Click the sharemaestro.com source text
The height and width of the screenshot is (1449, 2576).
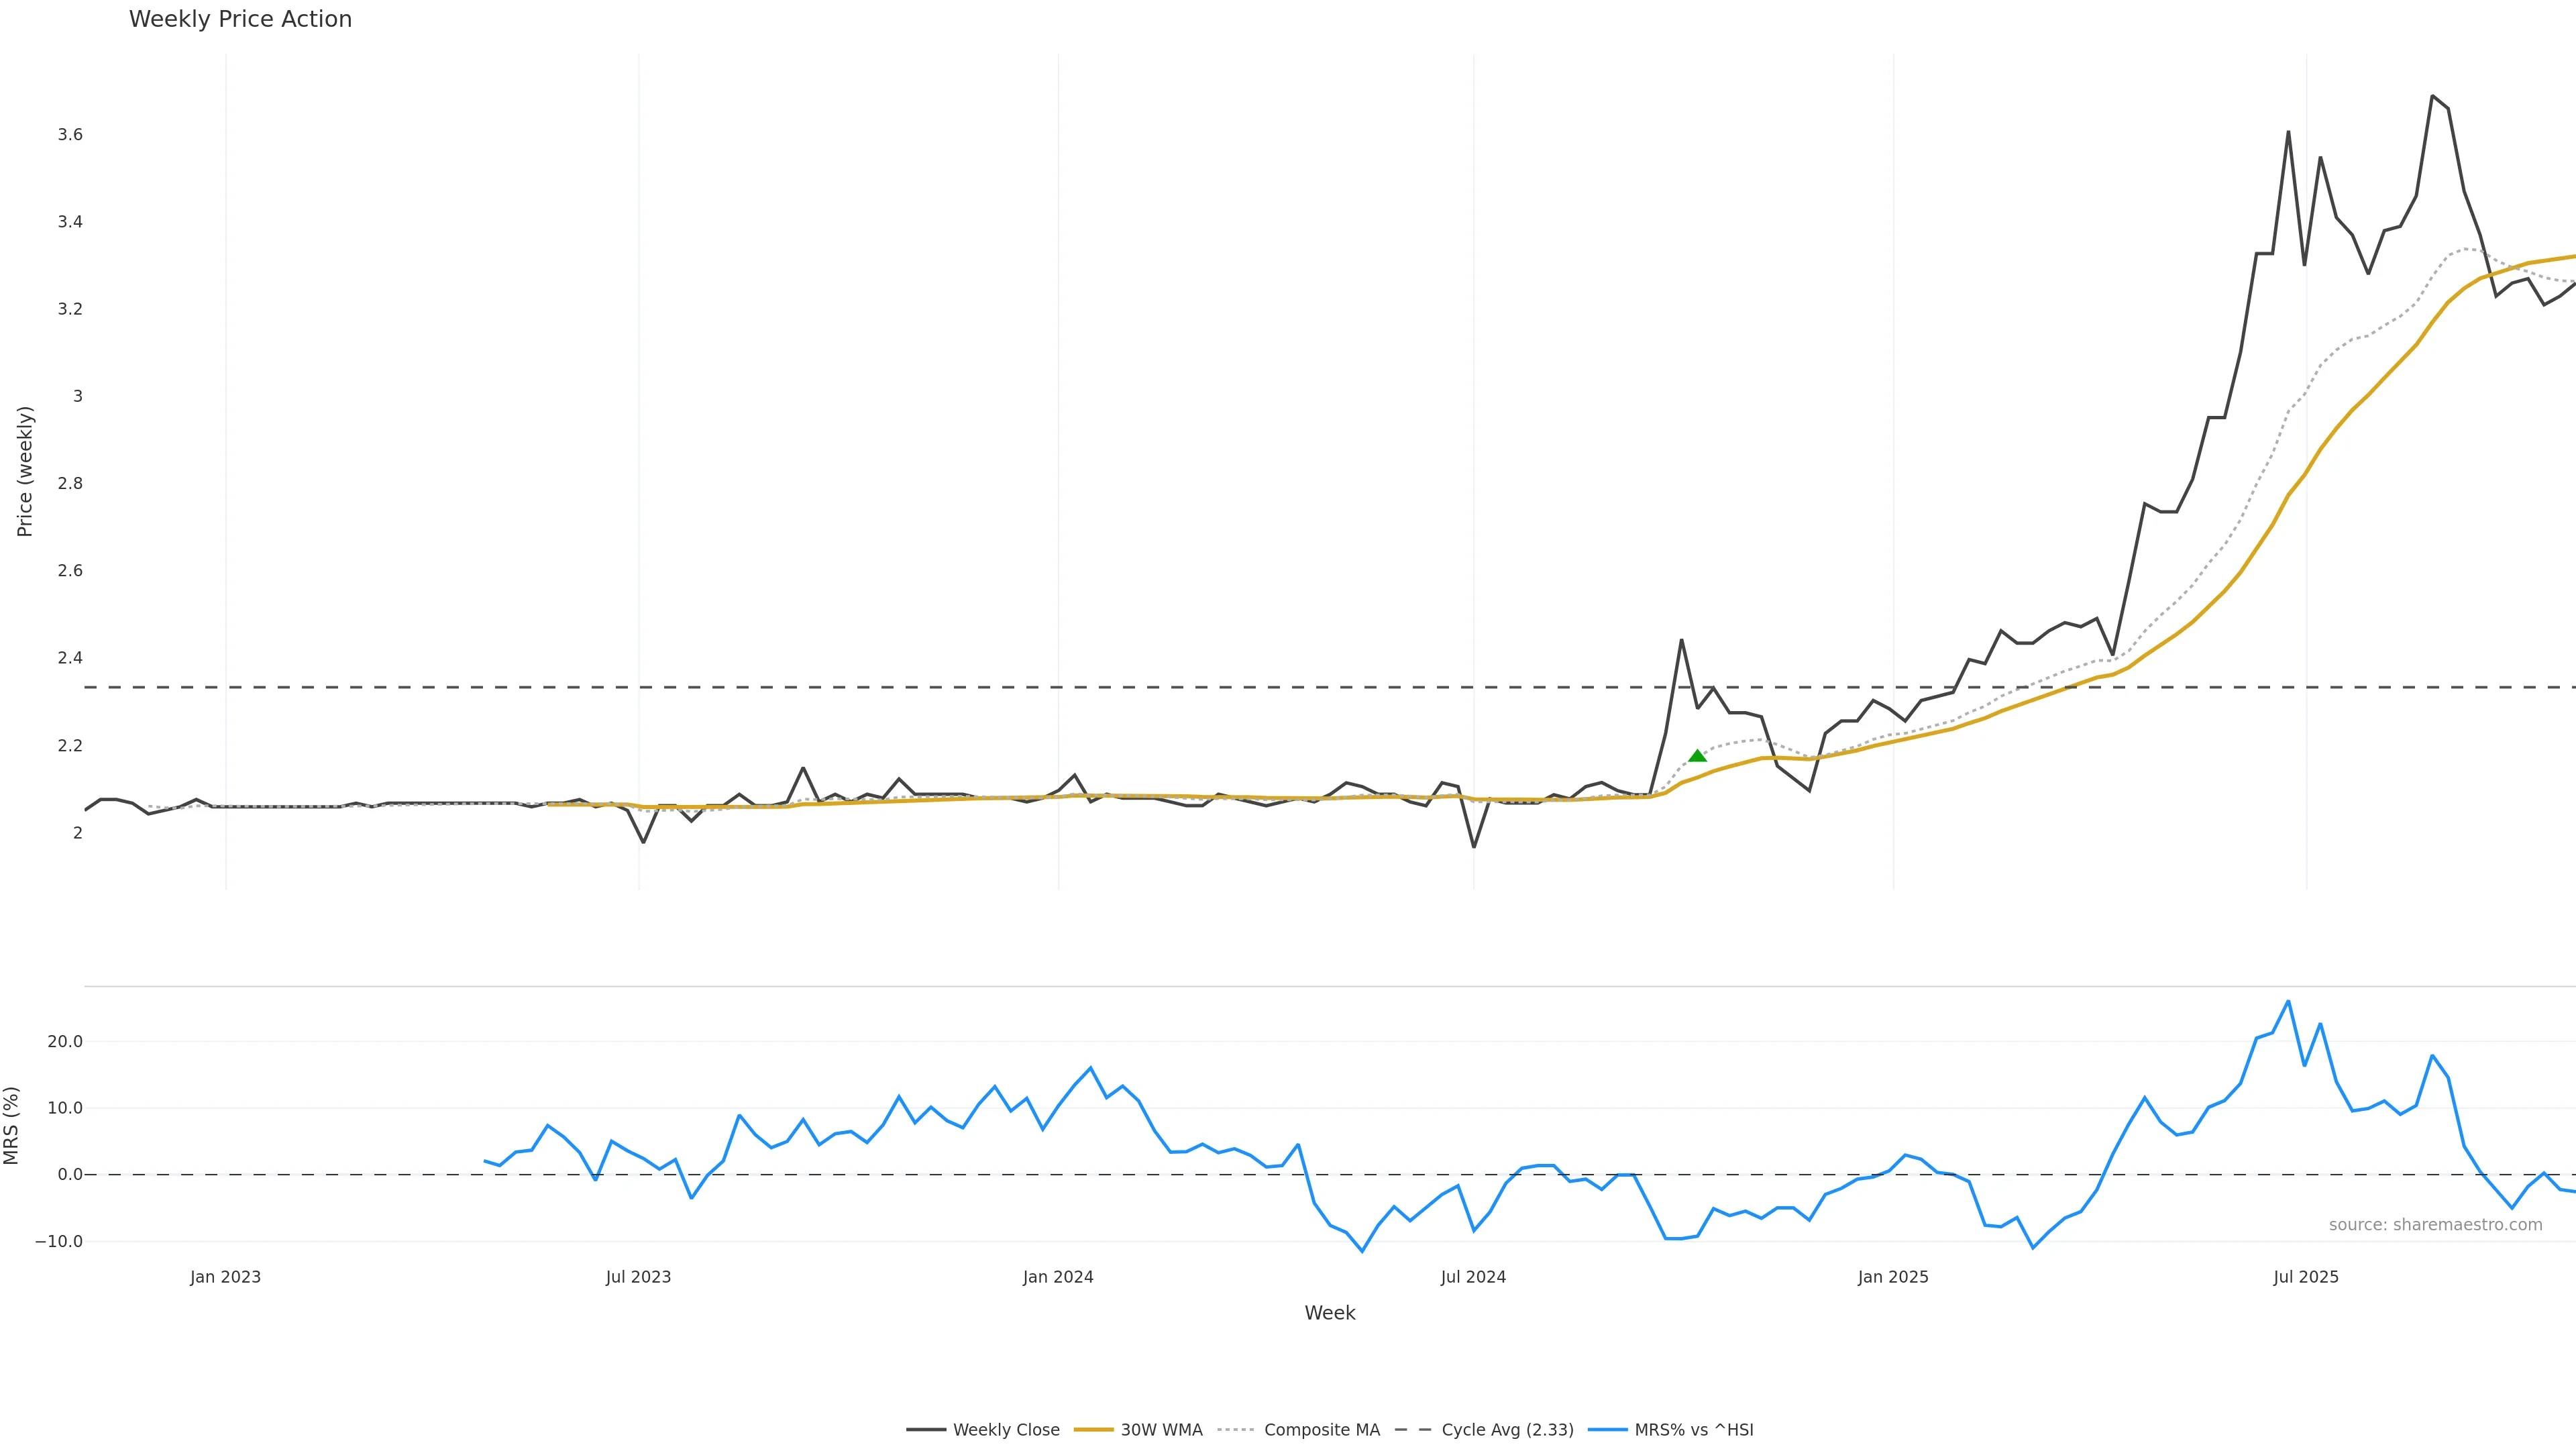coord(2435,1225)
